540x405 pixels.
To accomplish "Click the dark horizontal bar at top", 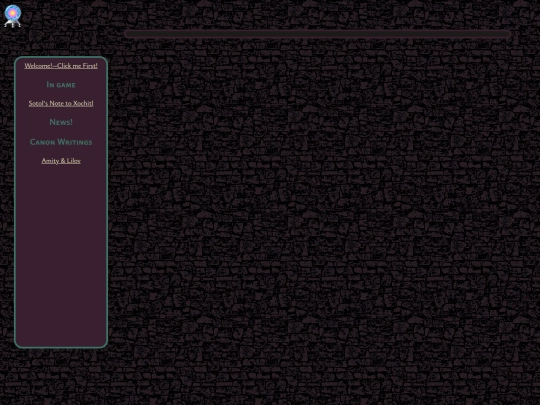I will coord(318,34).
